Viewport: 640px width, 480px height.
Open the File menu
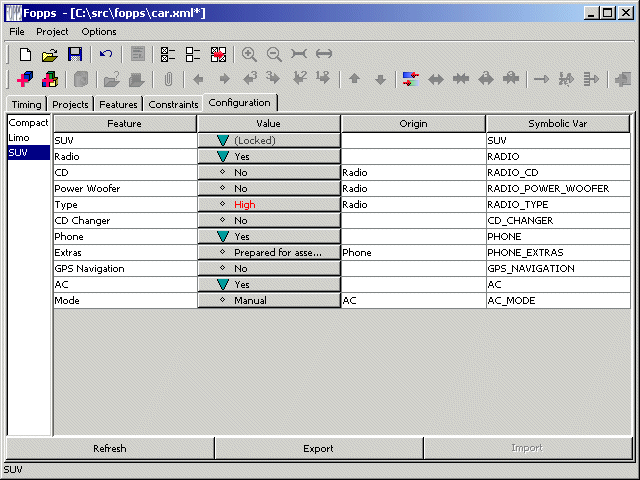click(17, 32)
